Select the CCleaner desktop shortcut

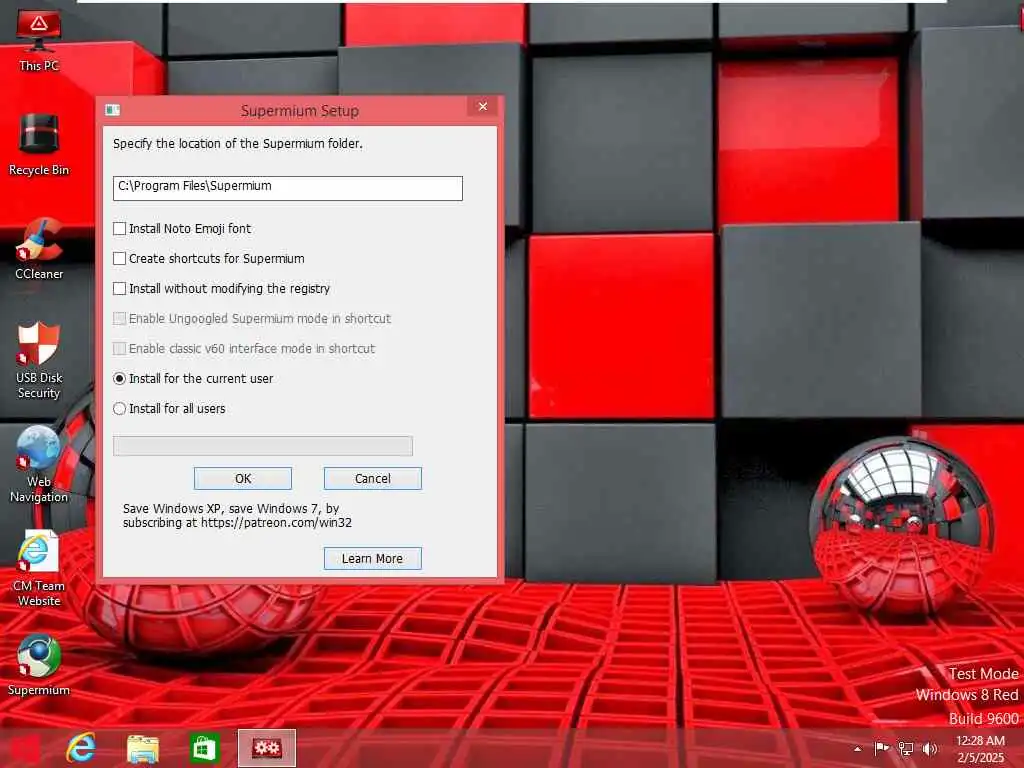[39, 249]
